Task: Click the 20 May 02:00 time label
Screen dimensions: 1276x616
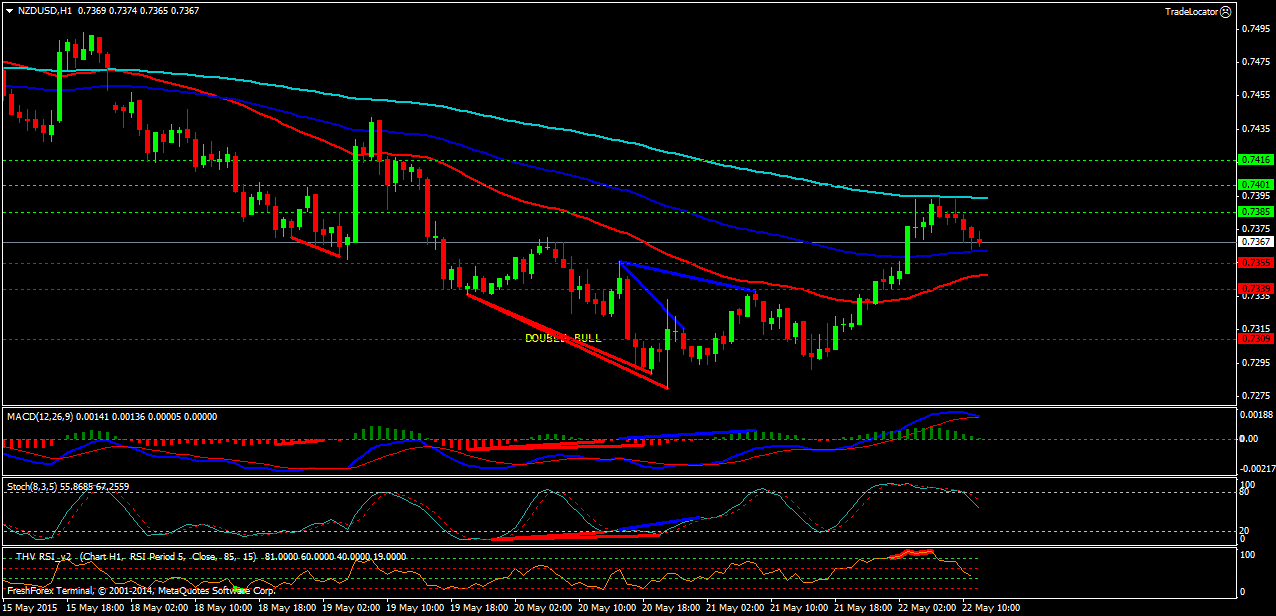Action: pyautogui.click(x=542, y=608)
